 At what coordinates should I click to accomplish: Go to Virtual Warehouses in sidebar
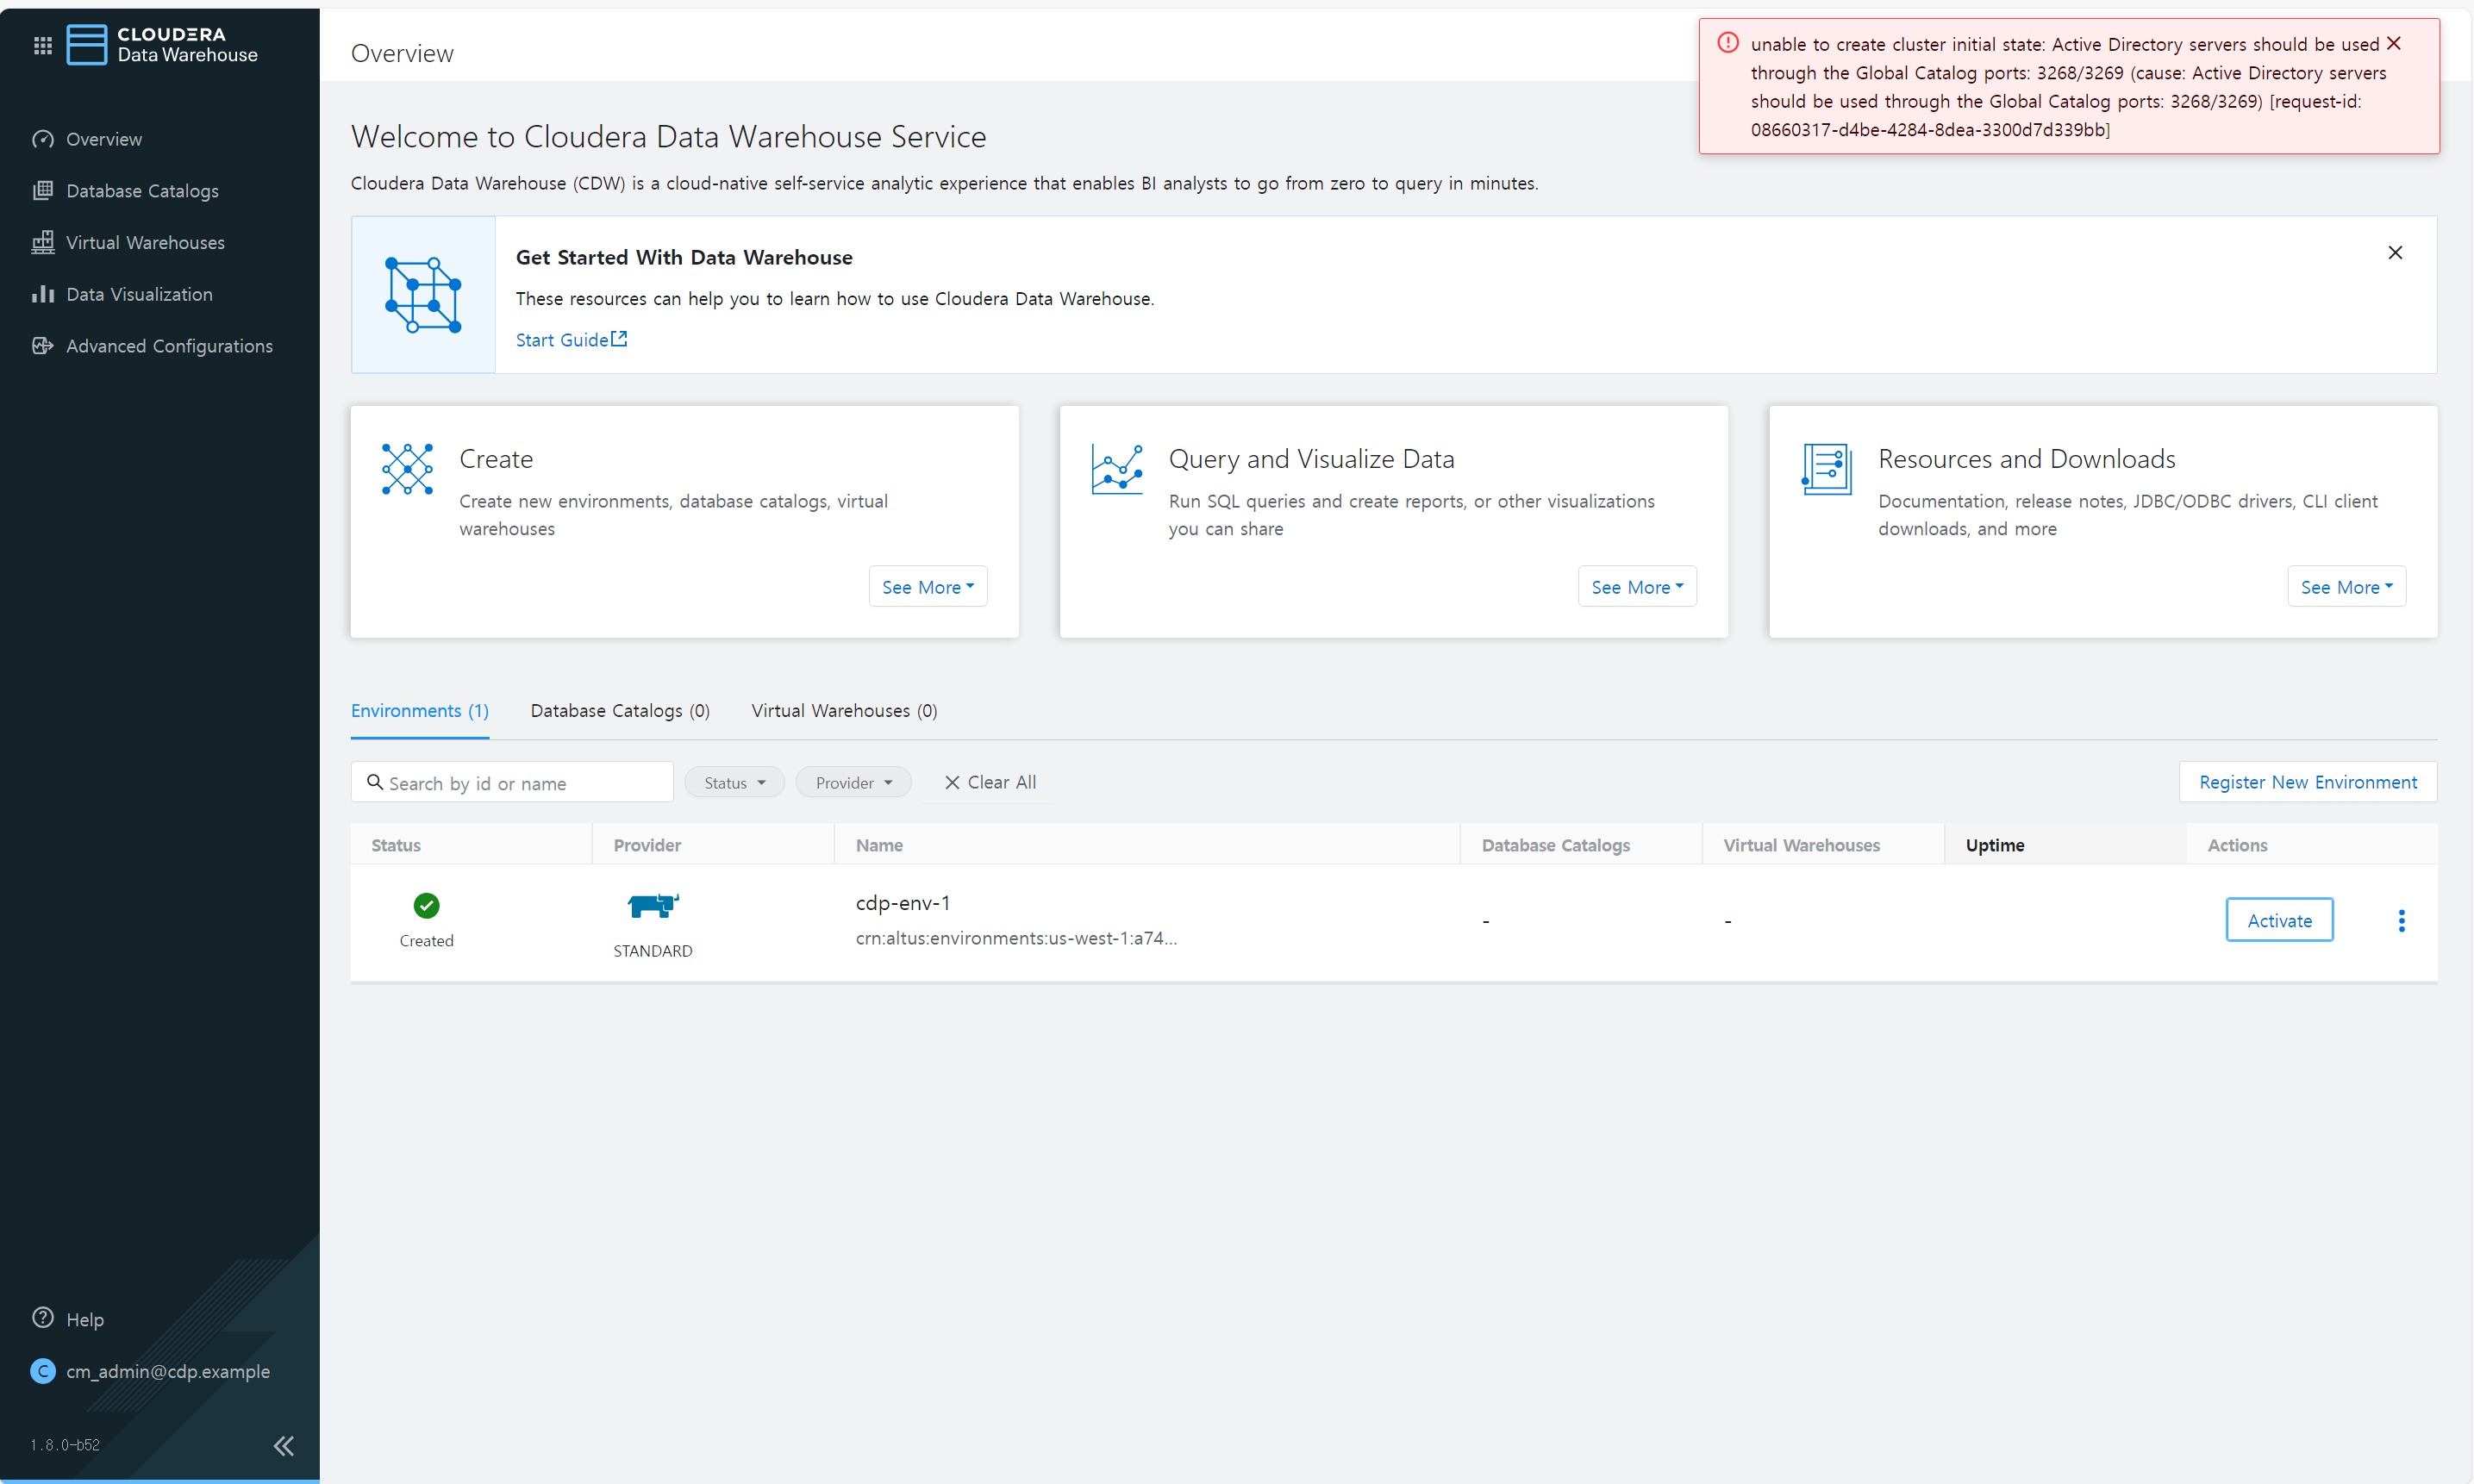[144, 243]
